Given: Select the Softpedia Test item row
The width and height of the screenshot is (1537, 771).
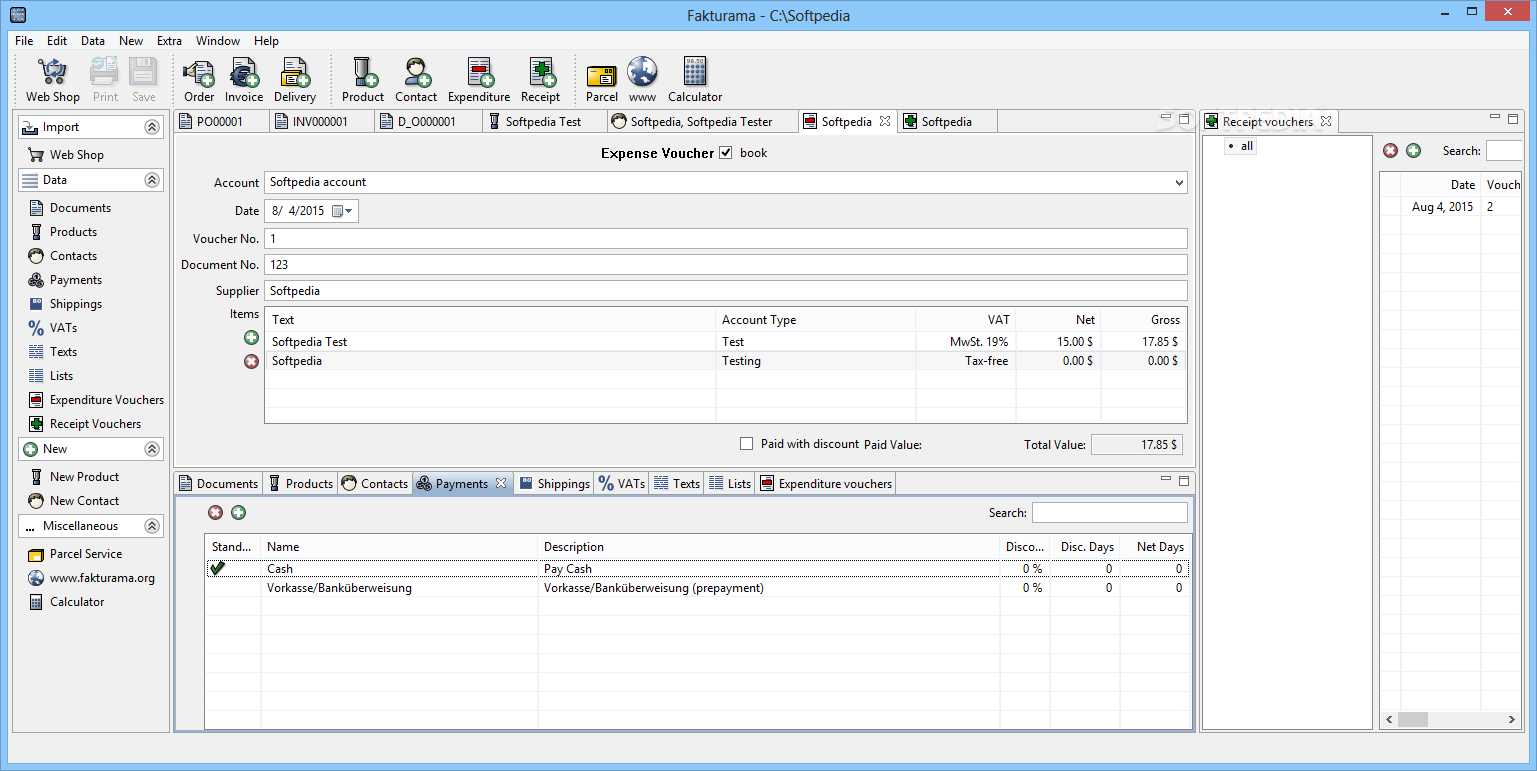Looking at the screenshot, I should [x=726, y=342].
